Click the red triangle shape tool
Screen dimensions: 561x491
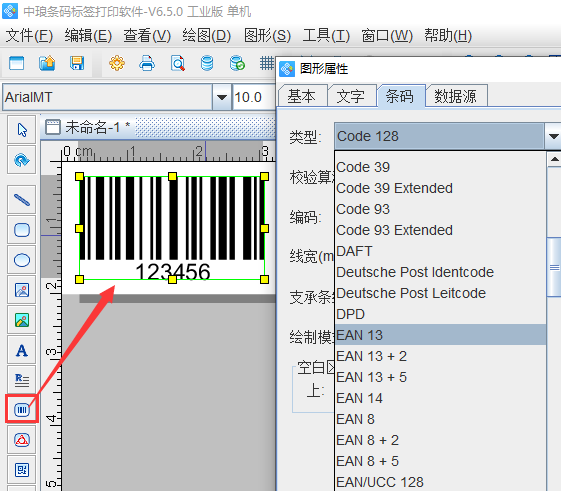[22, 440]
